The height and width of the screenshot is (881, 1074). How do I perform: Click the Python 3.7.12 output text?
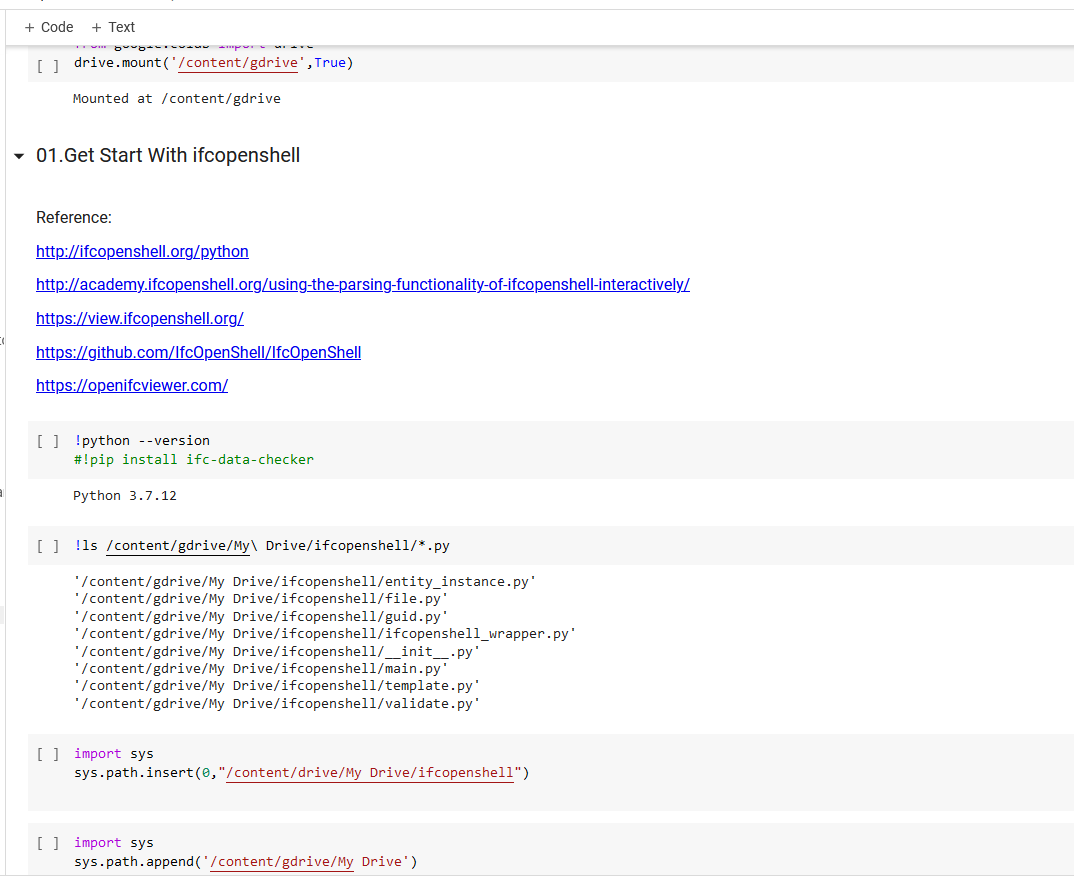125,495
